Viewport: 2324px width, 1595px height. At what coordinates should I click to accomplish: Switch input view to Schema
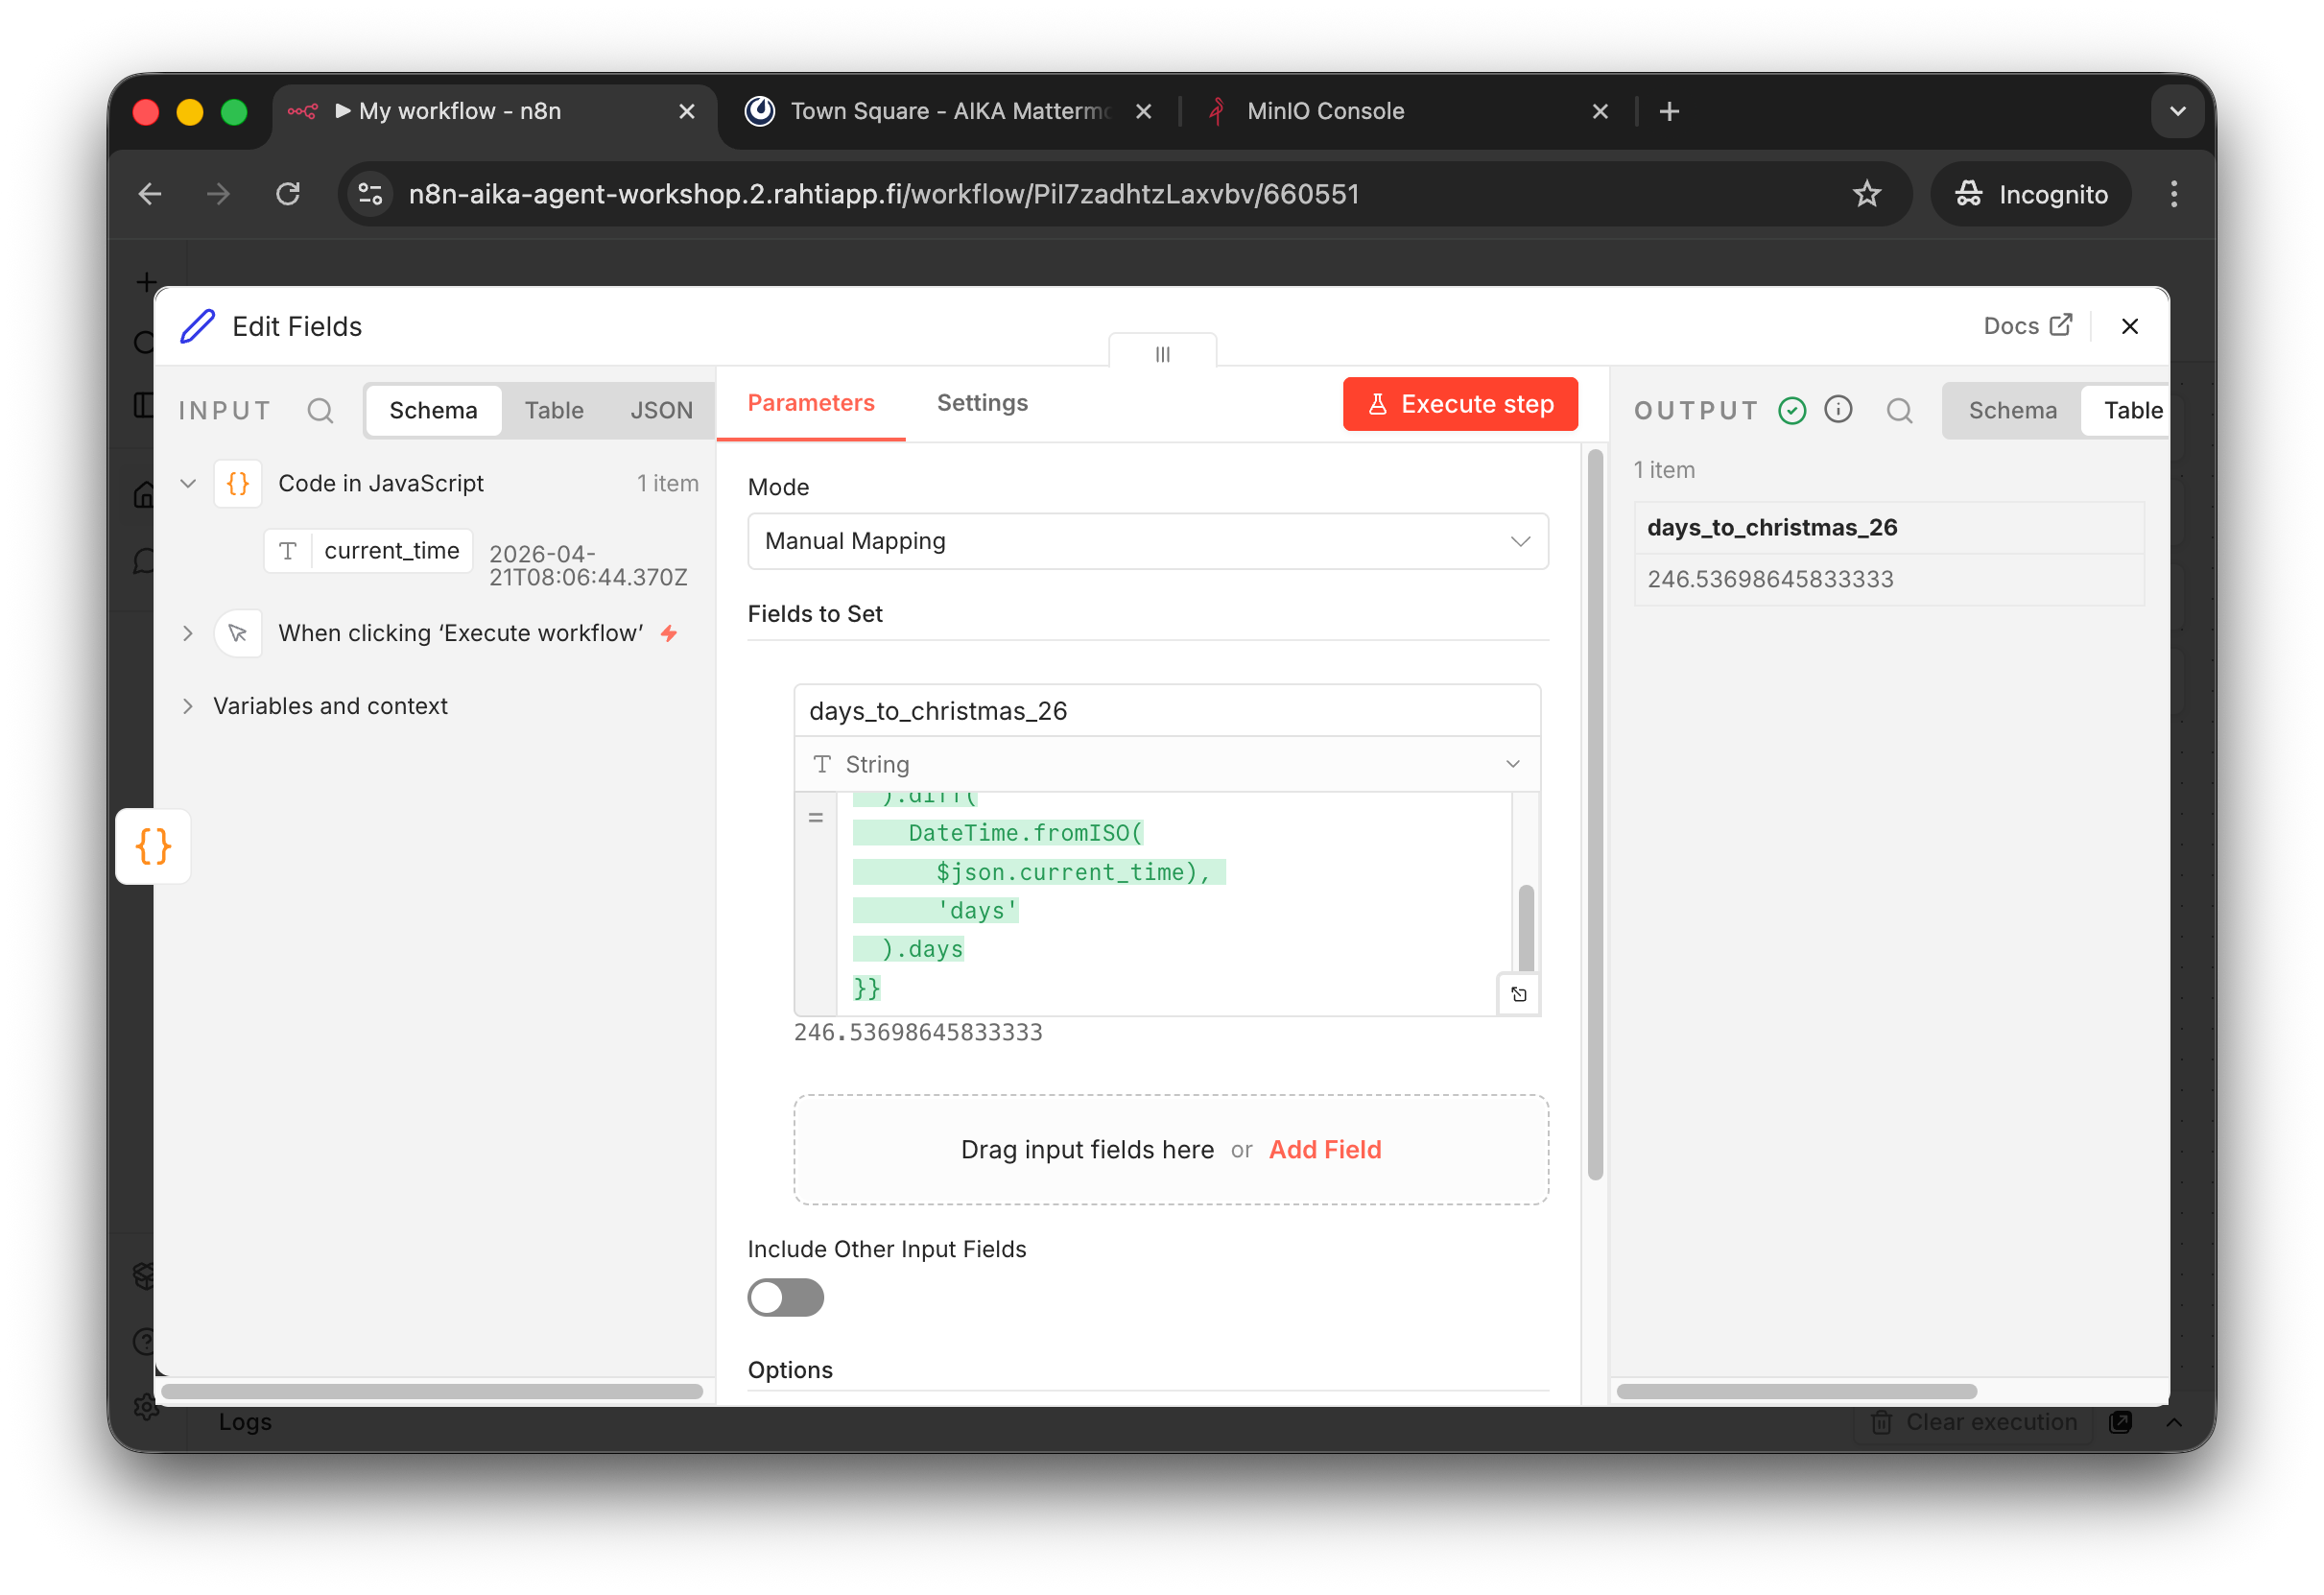point(433,411)
